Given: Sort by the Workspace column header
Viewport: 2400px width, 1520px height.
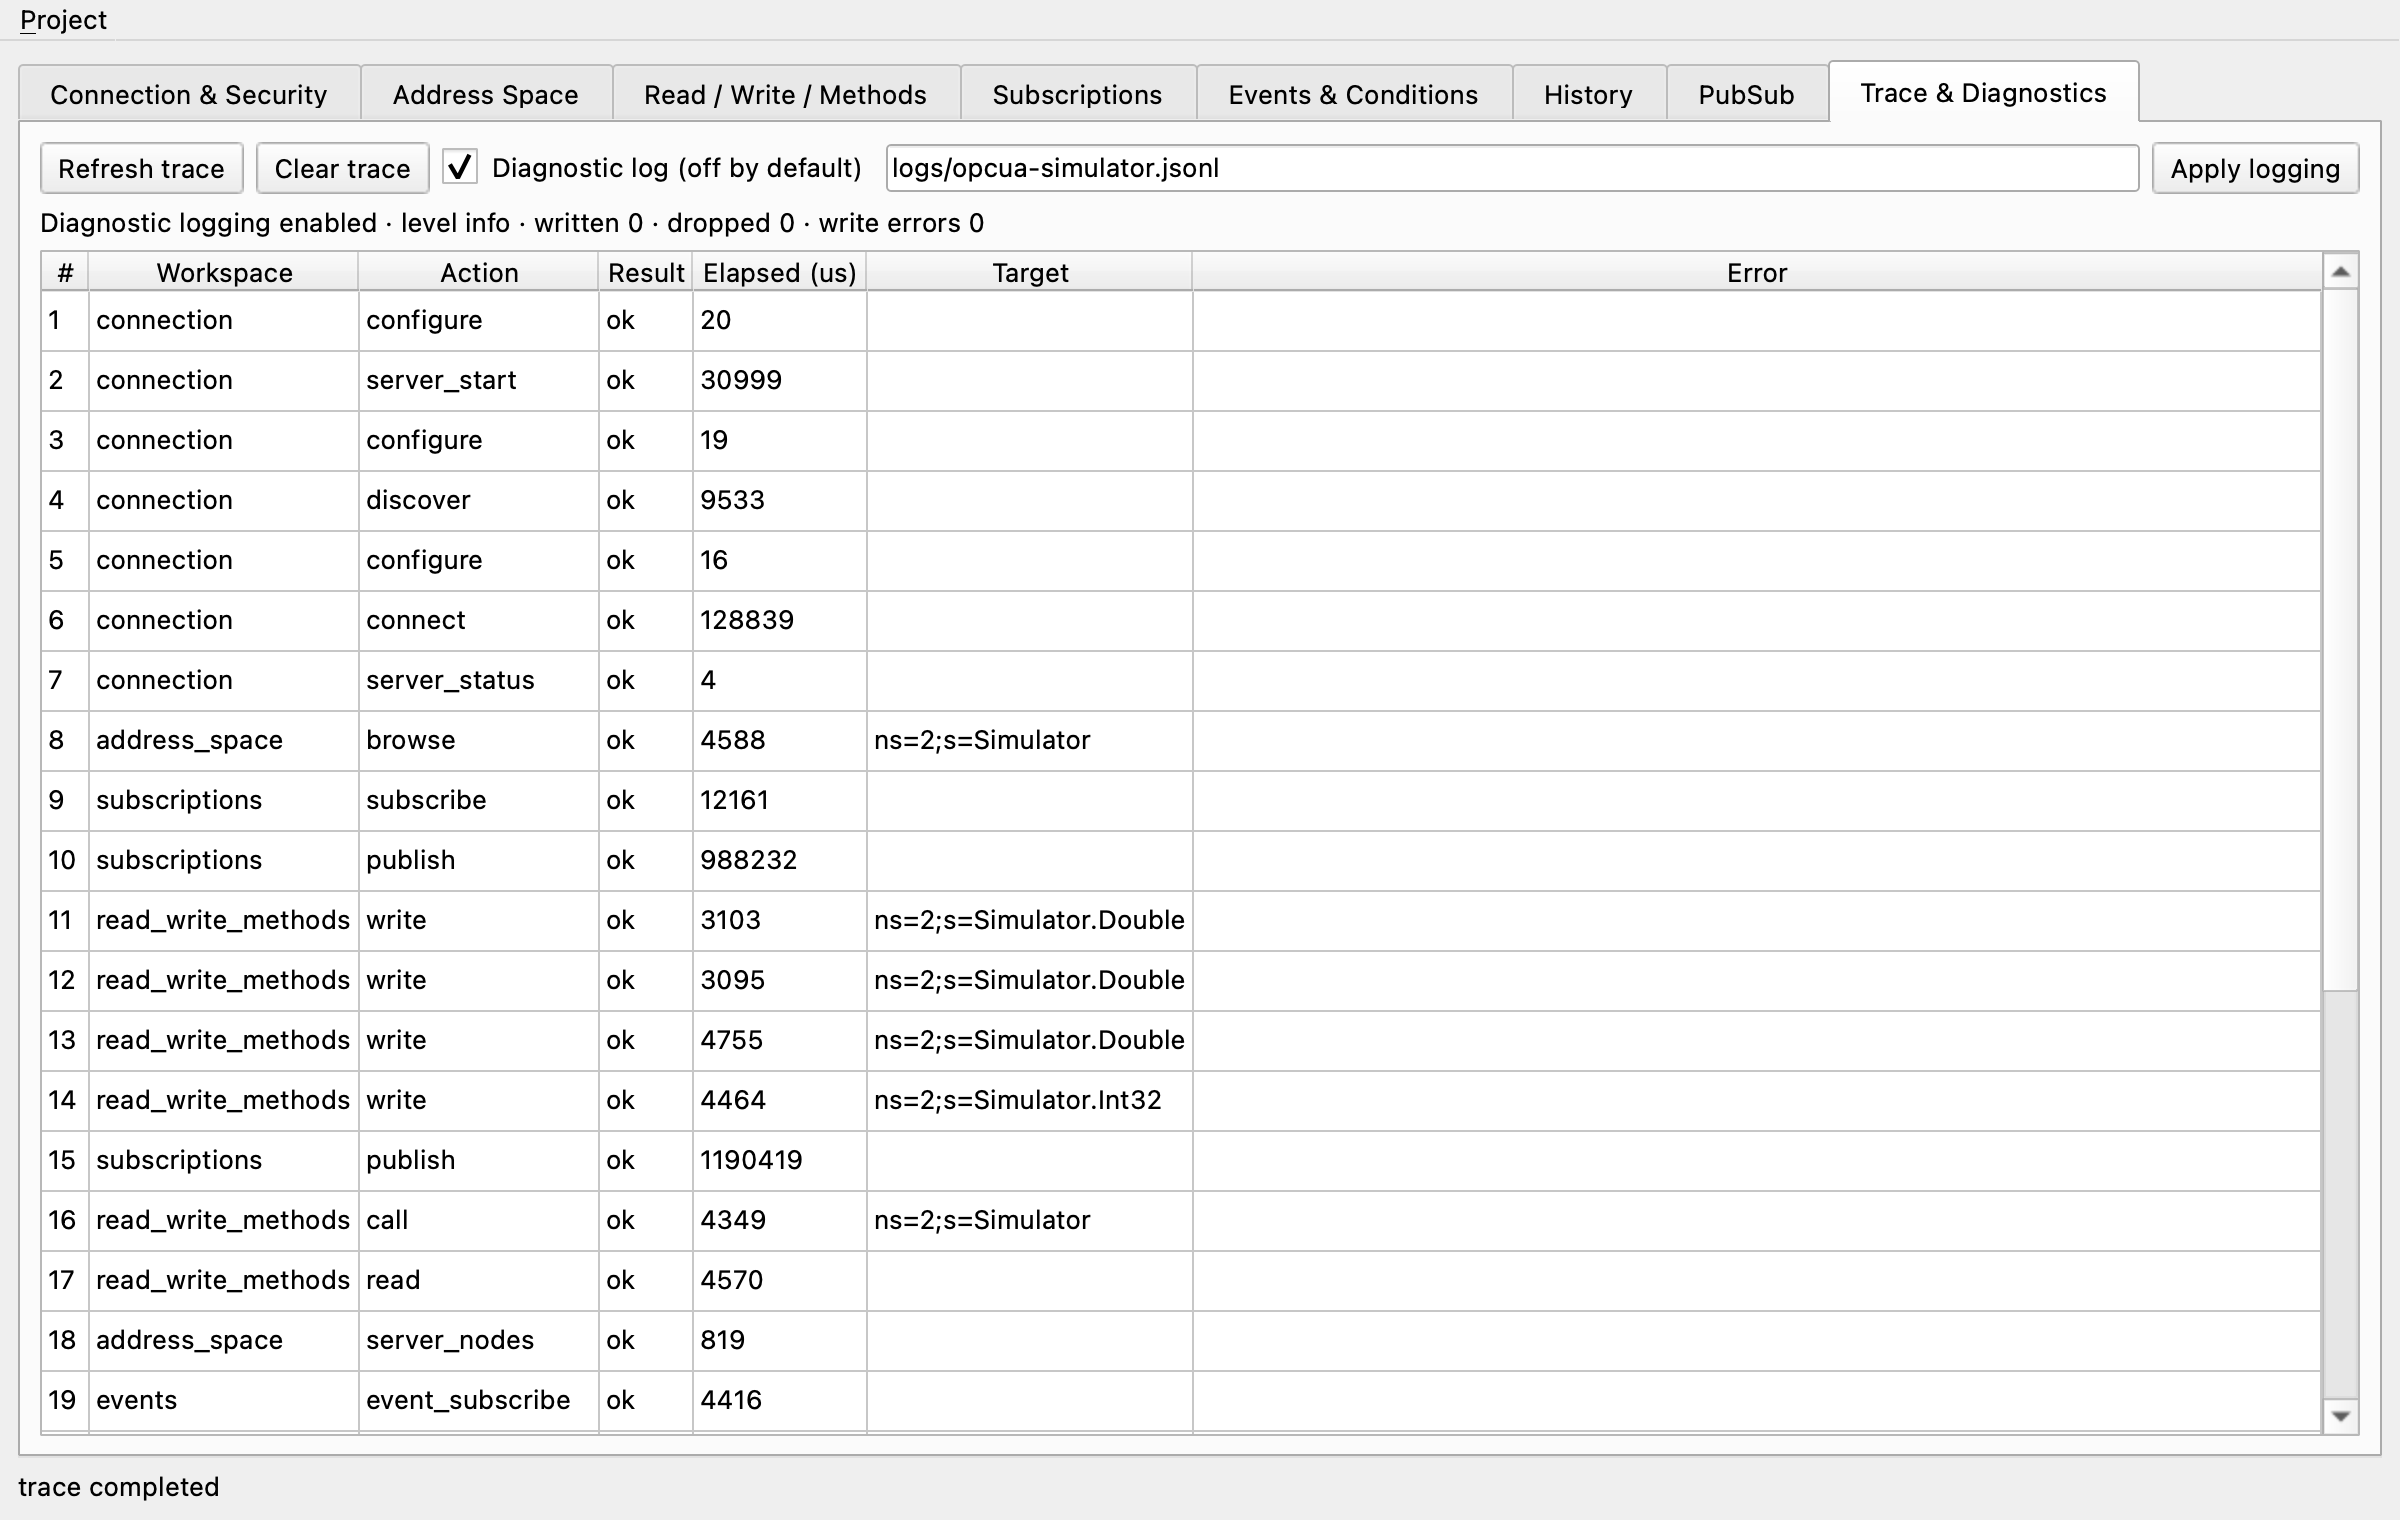Looking at the screenshot, I should coord(225,273).
